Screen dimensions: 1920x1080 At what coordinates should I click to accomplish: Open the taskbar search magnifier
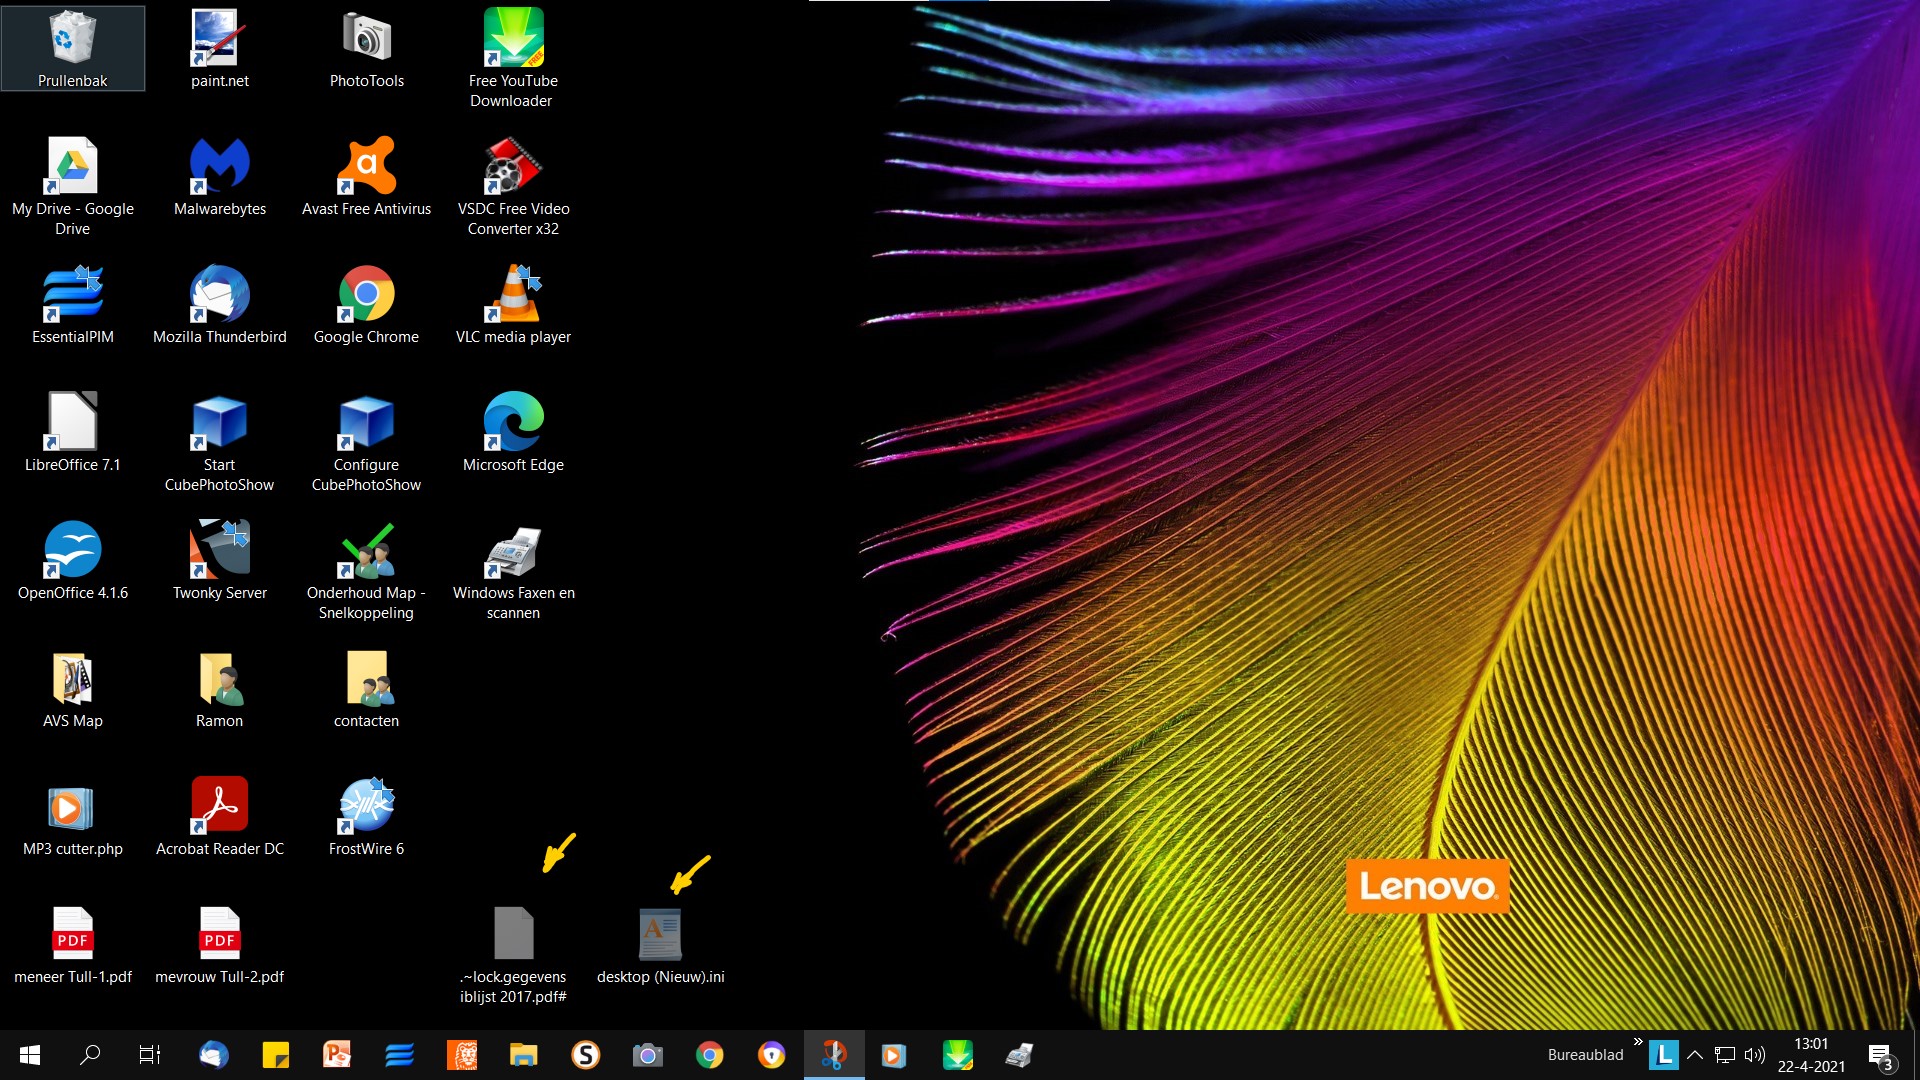(x=90, y=1055)
